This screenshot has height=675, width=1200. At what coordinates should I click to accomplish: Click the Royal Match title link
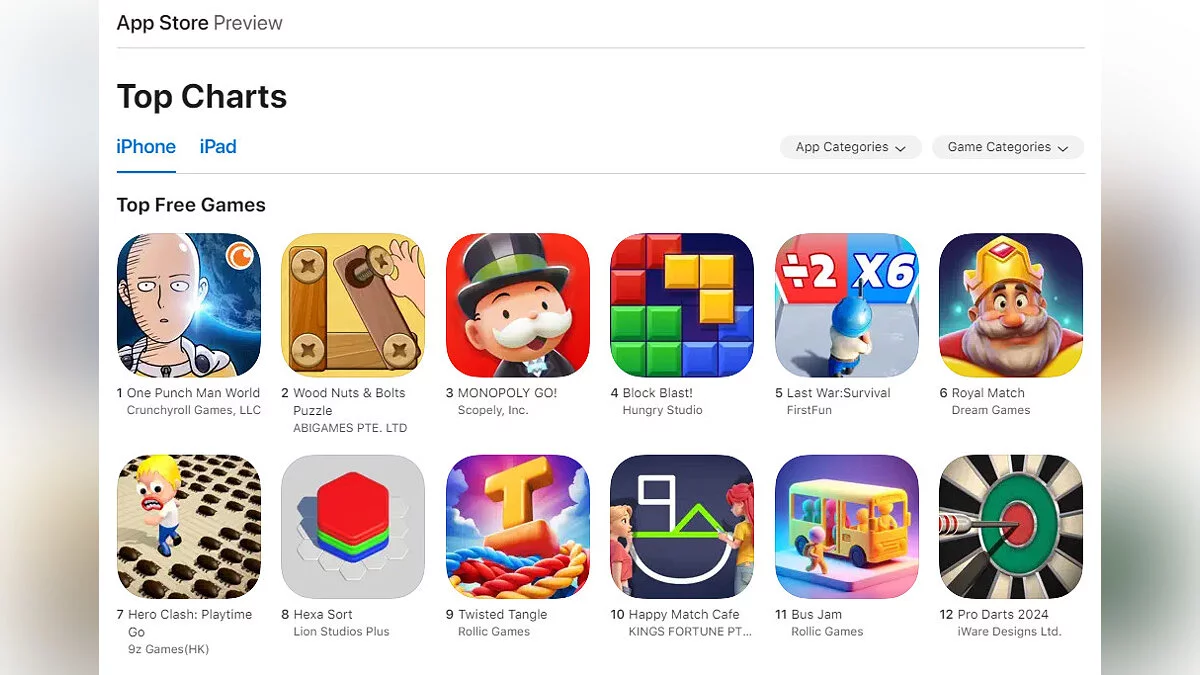[988, 393]
